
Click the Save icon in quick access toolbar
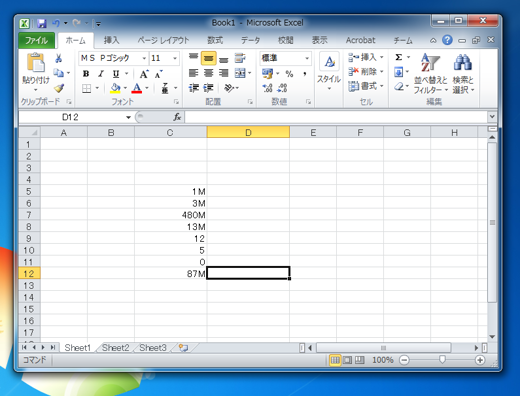(41, 23)
